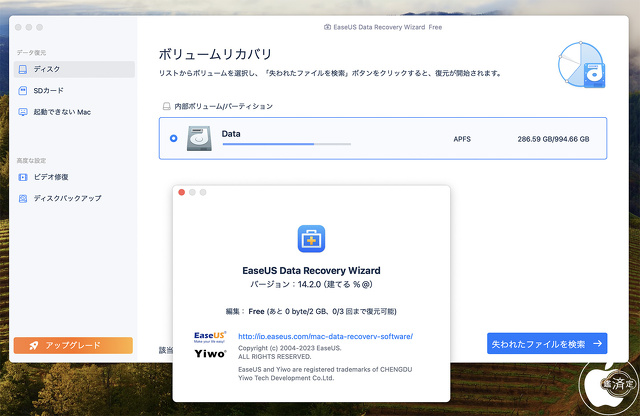Viewport: 640px width, 416px height.
Task: Switch to ディスクバックアップ in sidebar
Action: (67, 198)
